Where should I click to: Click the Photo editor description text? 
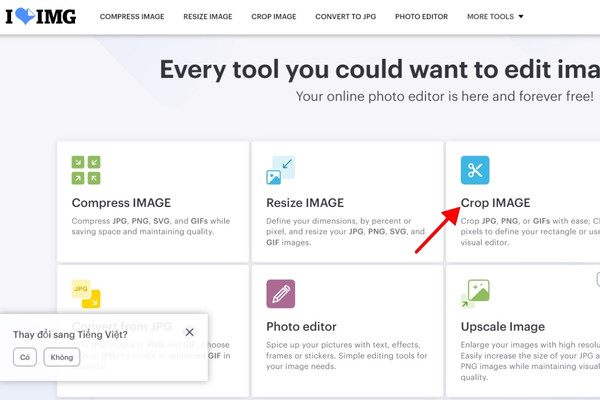click(x=347, y=356)
